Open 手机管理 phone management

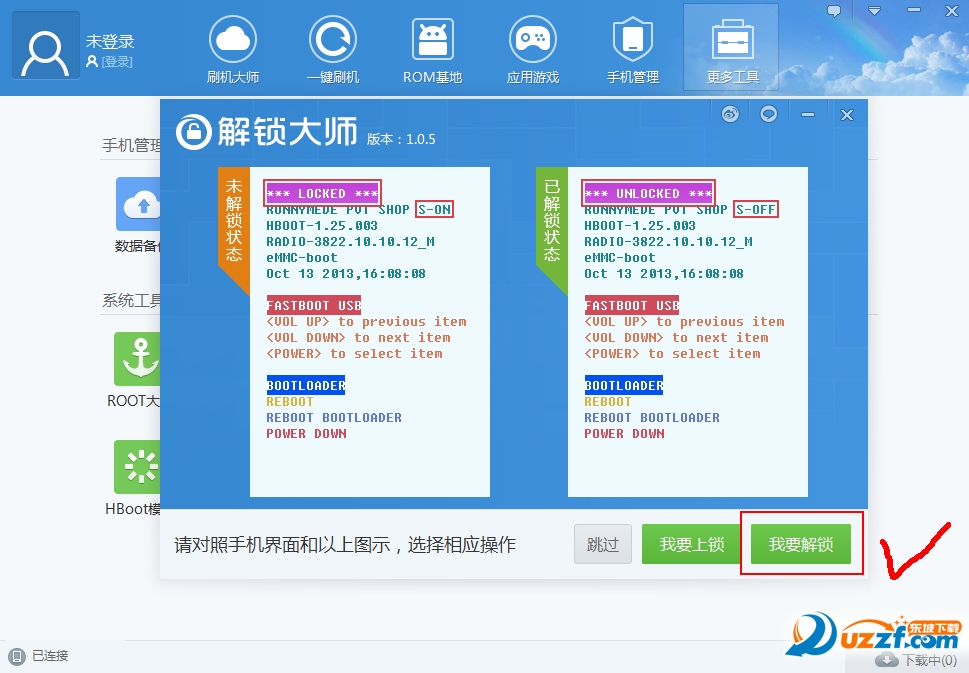pyautogui.click(x=632, y=48)
